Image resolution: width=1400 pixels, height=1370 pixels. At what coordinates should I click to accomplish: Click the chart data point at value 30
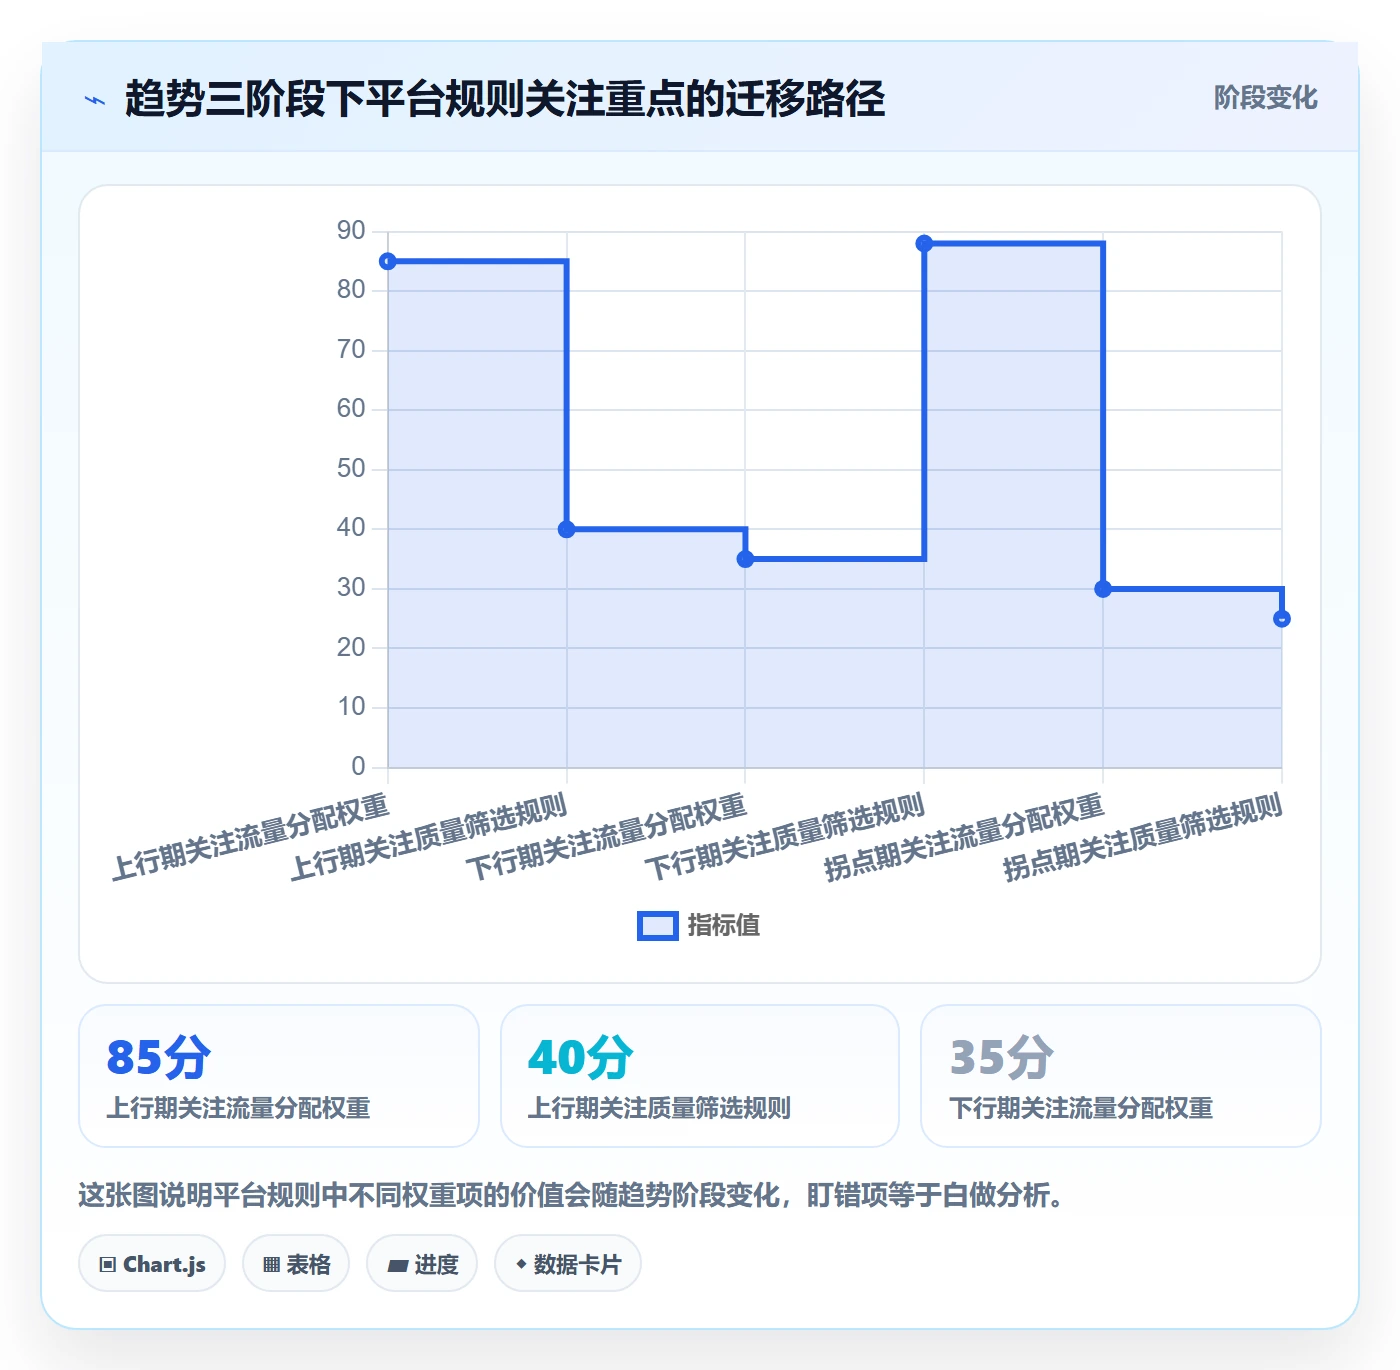1103,589
